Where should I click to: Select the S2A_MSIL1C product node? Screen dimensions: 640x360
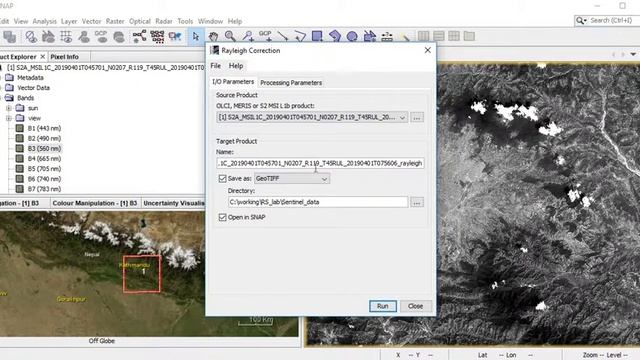pos(105,67)
